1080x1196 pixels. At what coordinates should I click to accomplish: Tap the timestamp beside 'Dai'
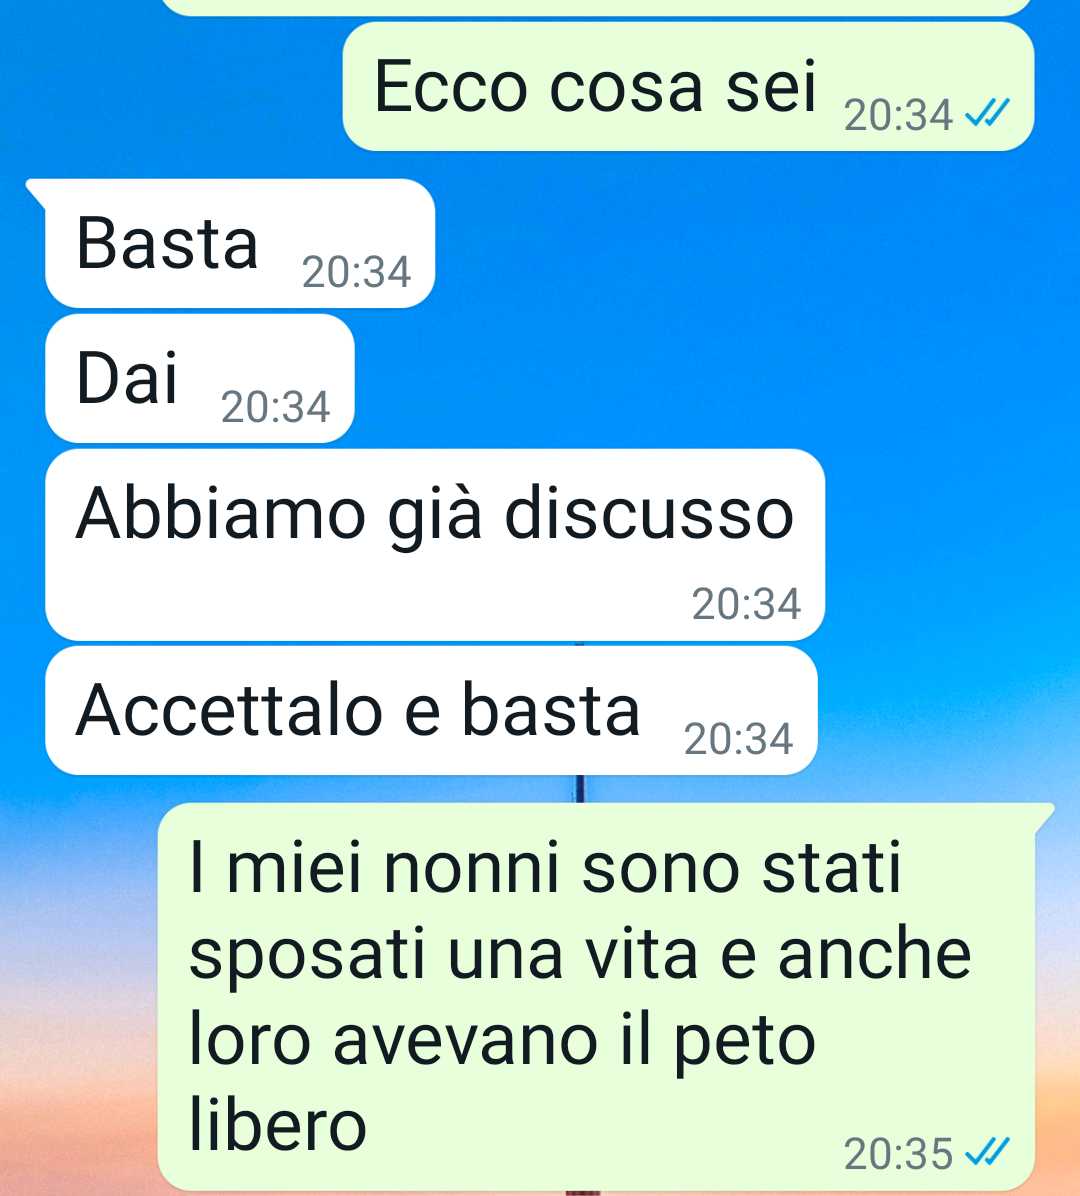[275, 407]
